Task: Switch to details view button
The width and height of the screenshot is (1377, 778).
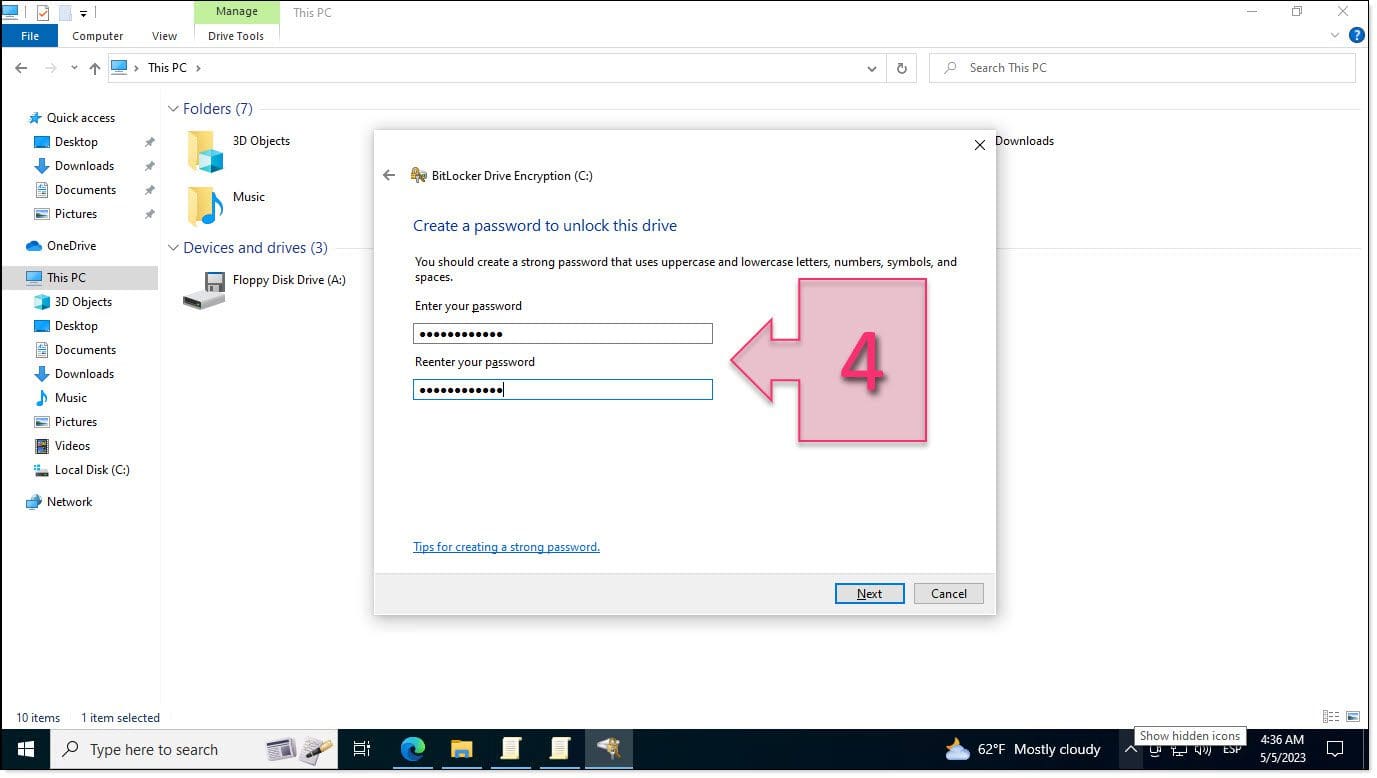Action: click(x=1331, y=717)
